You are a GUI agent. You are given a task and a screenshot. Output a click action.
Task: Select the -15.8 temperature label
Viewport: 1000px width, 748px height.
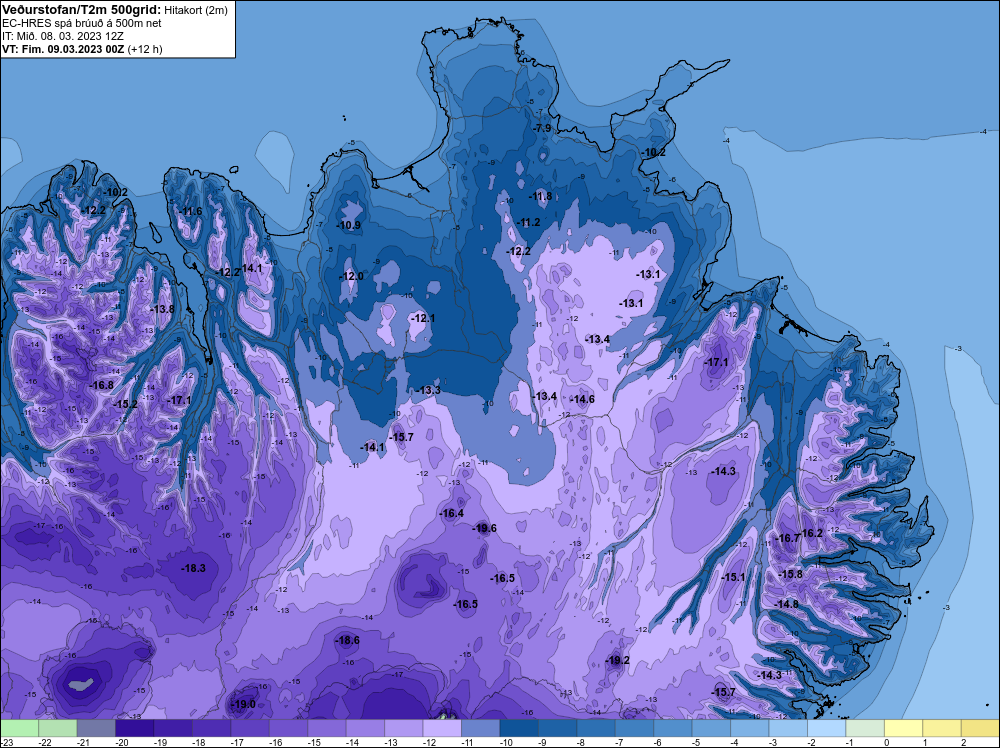tap(791, 575)
